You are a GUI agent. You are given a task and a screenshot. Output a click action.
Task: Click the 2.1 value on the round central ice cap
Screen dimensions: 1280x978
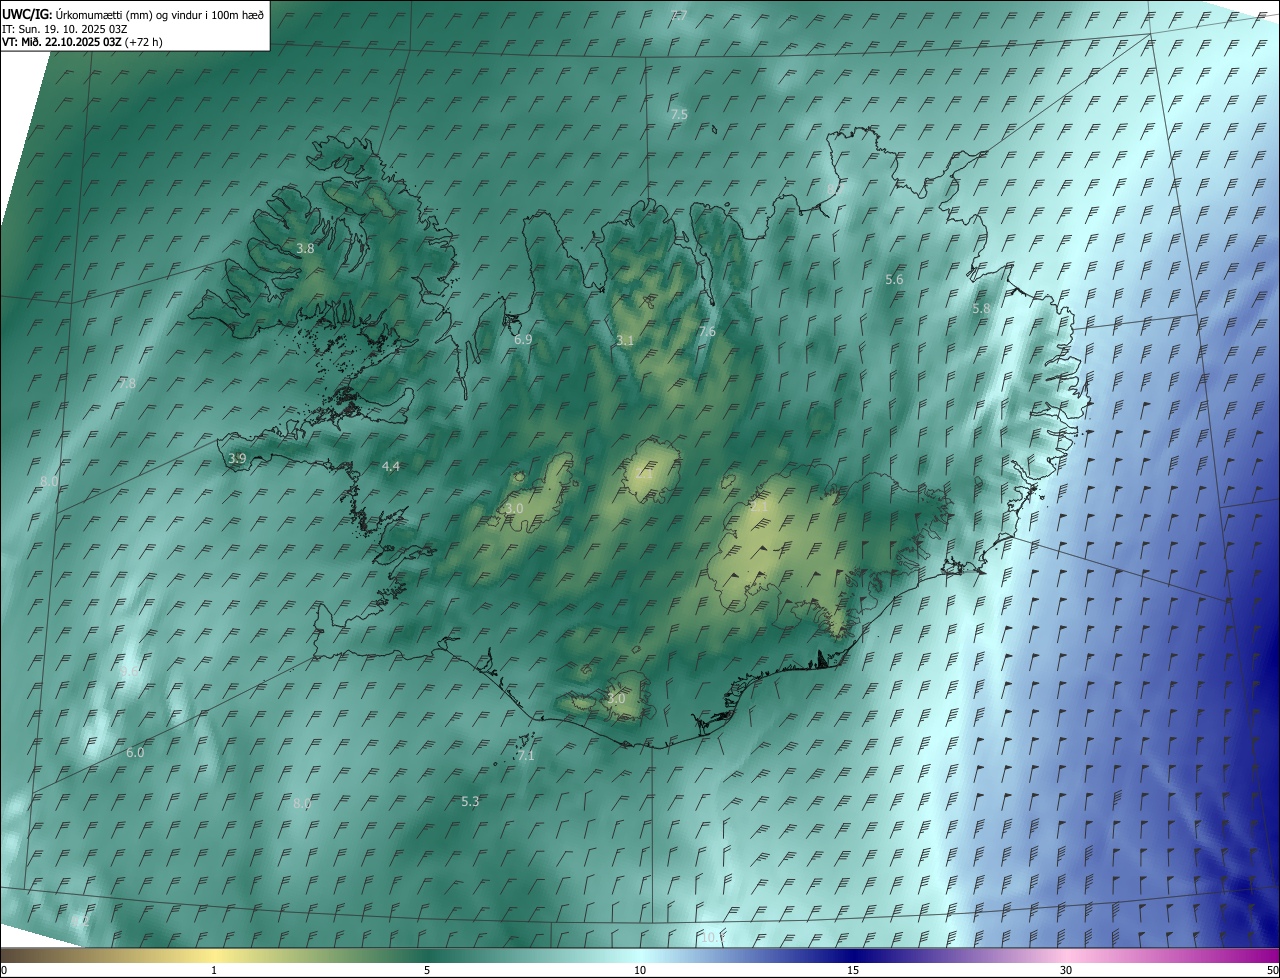click(x=645, y=473)
